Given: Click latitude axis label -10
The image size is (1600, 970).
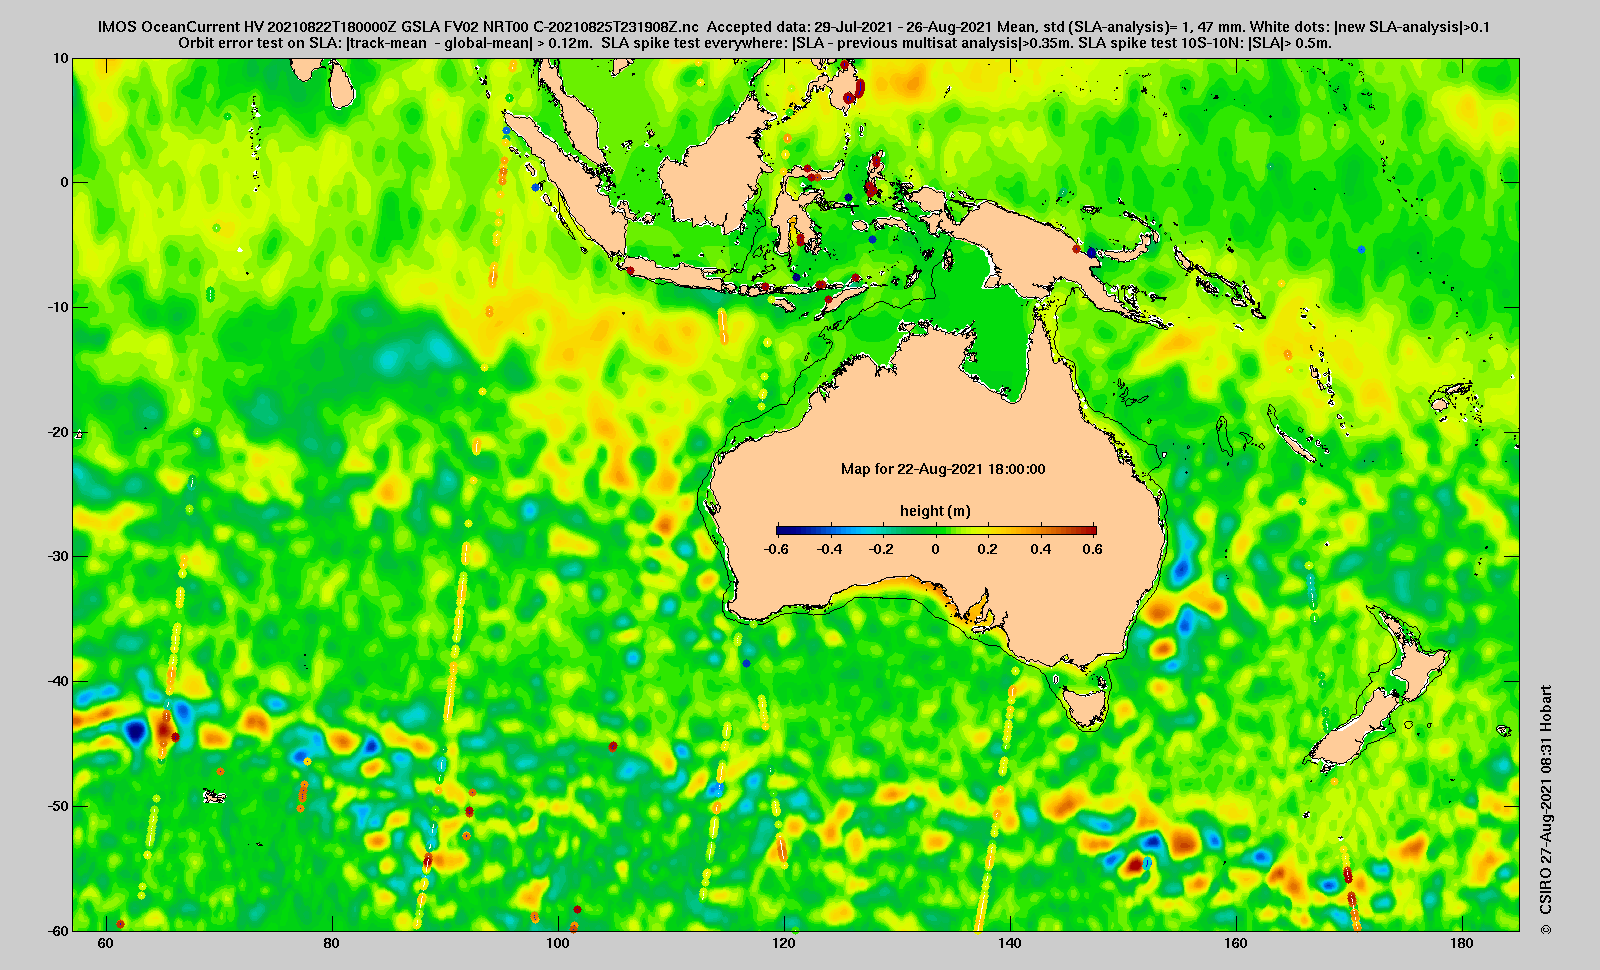Looking at the screenshot, I should [59, 308].
